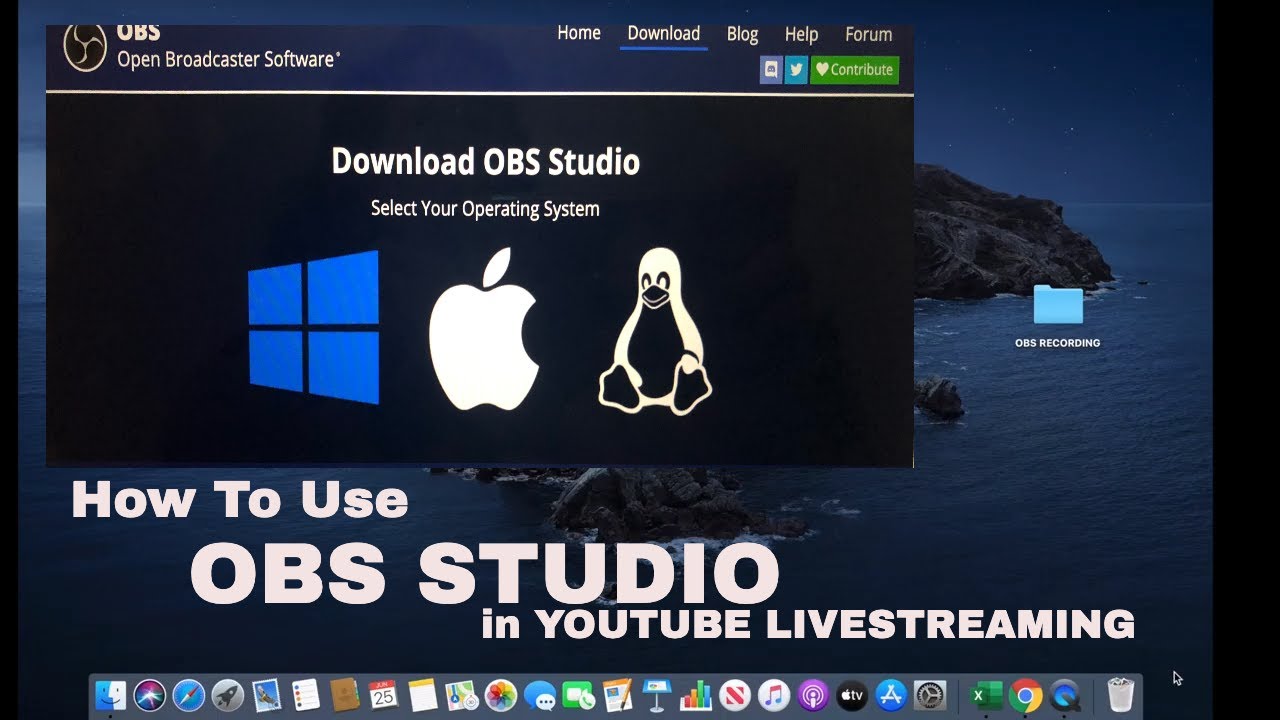Open Finder from the dock

[111, 695]
